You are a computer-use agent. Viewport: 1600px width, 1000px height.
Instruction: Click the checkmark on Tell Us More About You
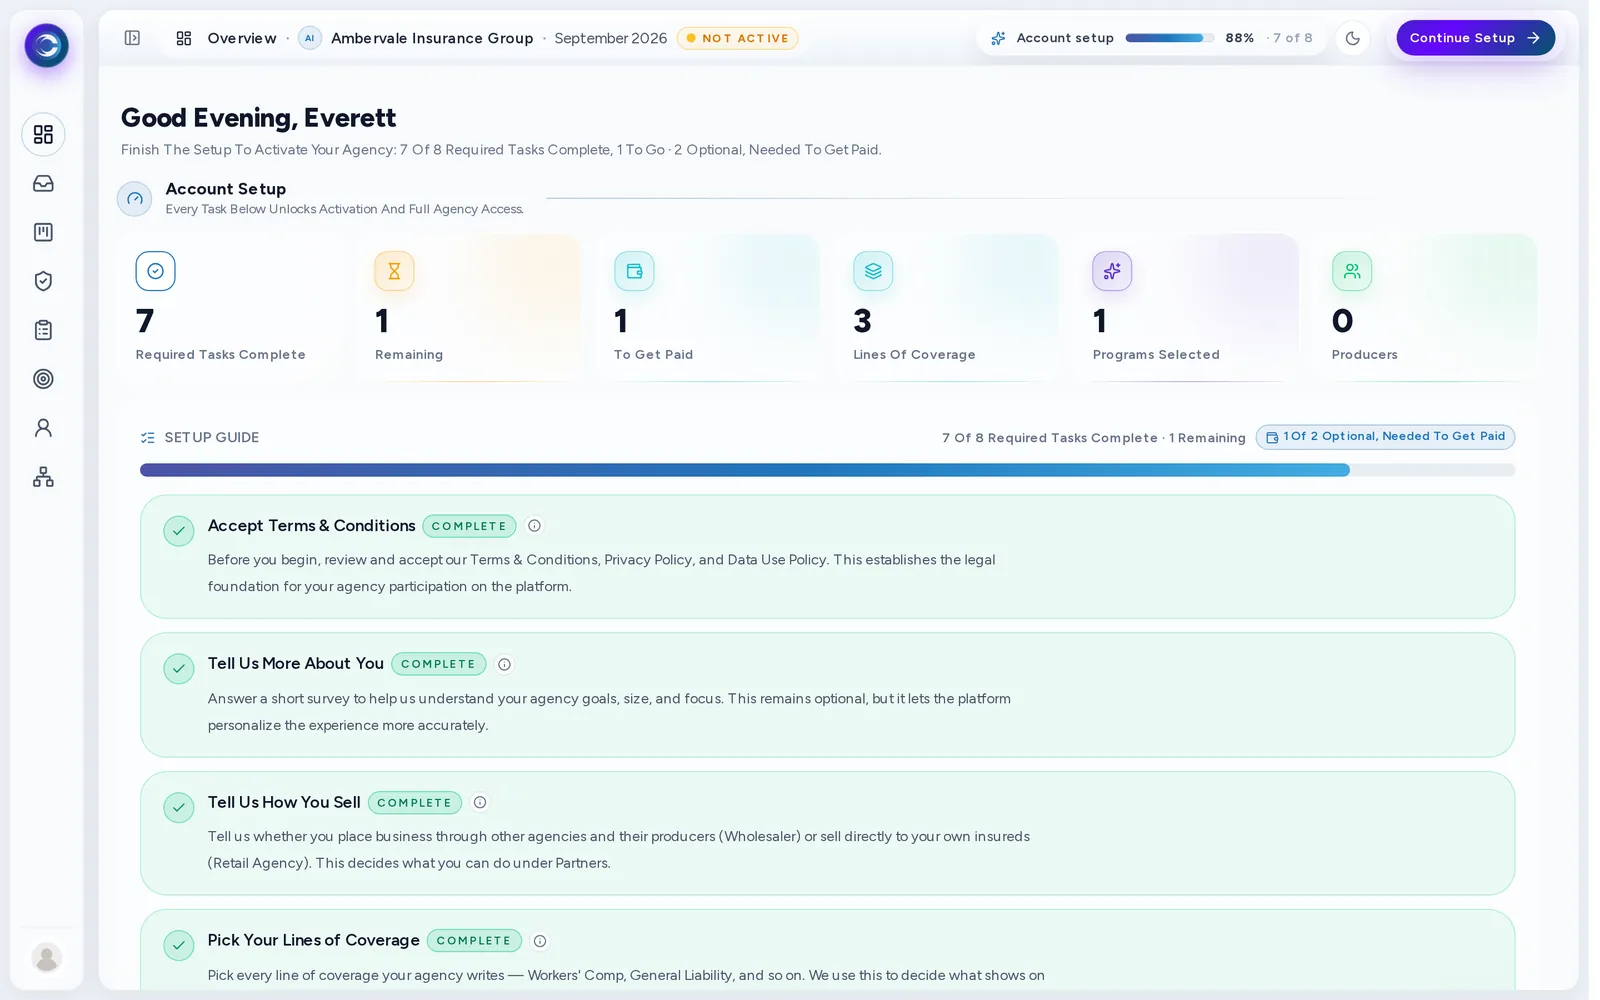click(x=179, y=669)
